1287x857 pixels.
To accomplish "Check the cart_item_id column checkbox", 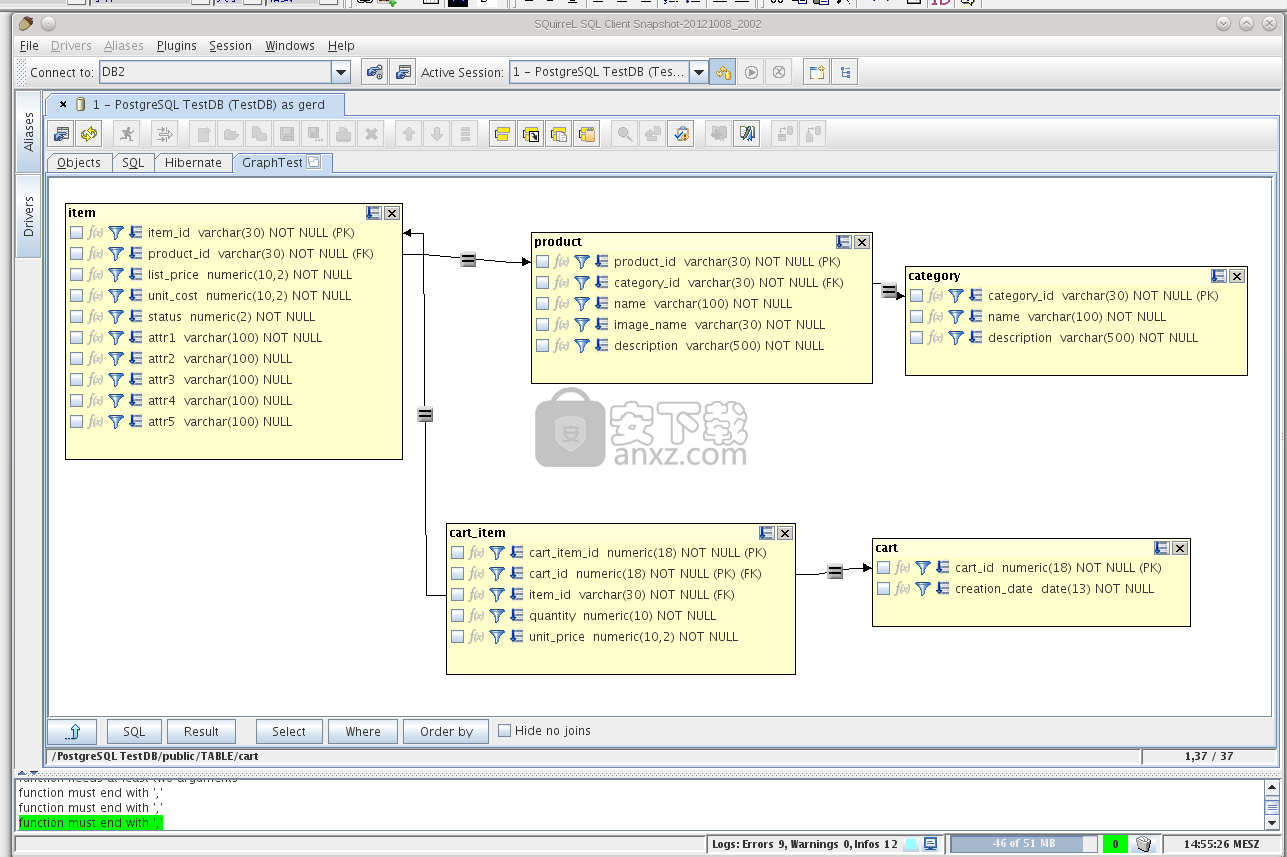I will pos(458,552).
